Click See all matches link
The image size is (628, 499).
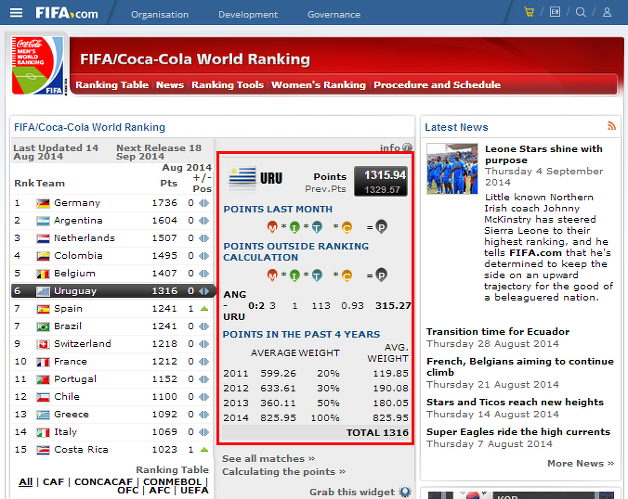[x=269, y=459]
